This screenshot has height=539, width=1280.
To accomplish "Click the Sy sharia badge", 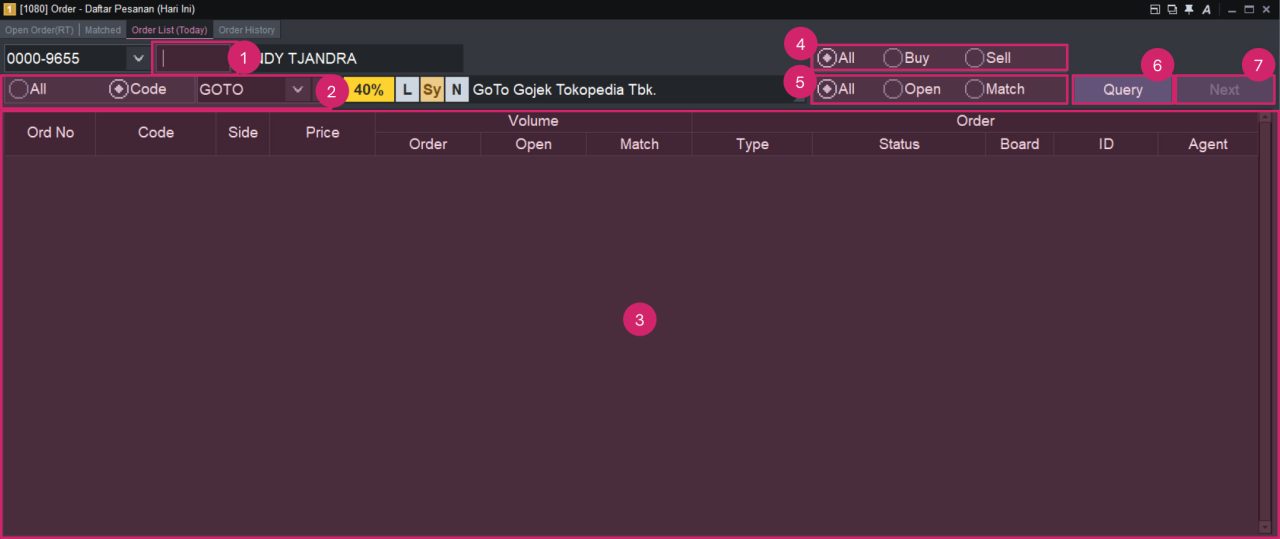I will pyautogui.click(x=431, y=89).
